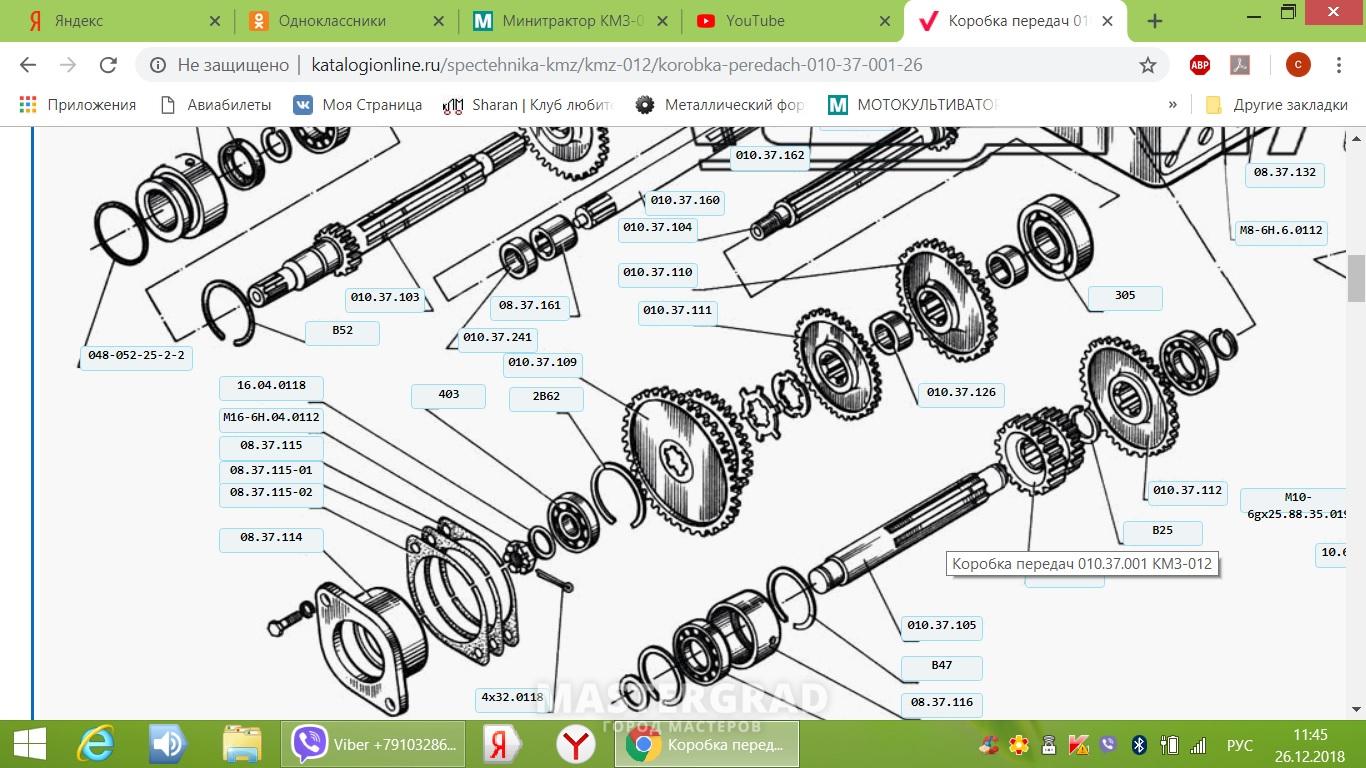Click part label 08.37.114
This screenshot has height=768, width=1366.
pos(271,538)
